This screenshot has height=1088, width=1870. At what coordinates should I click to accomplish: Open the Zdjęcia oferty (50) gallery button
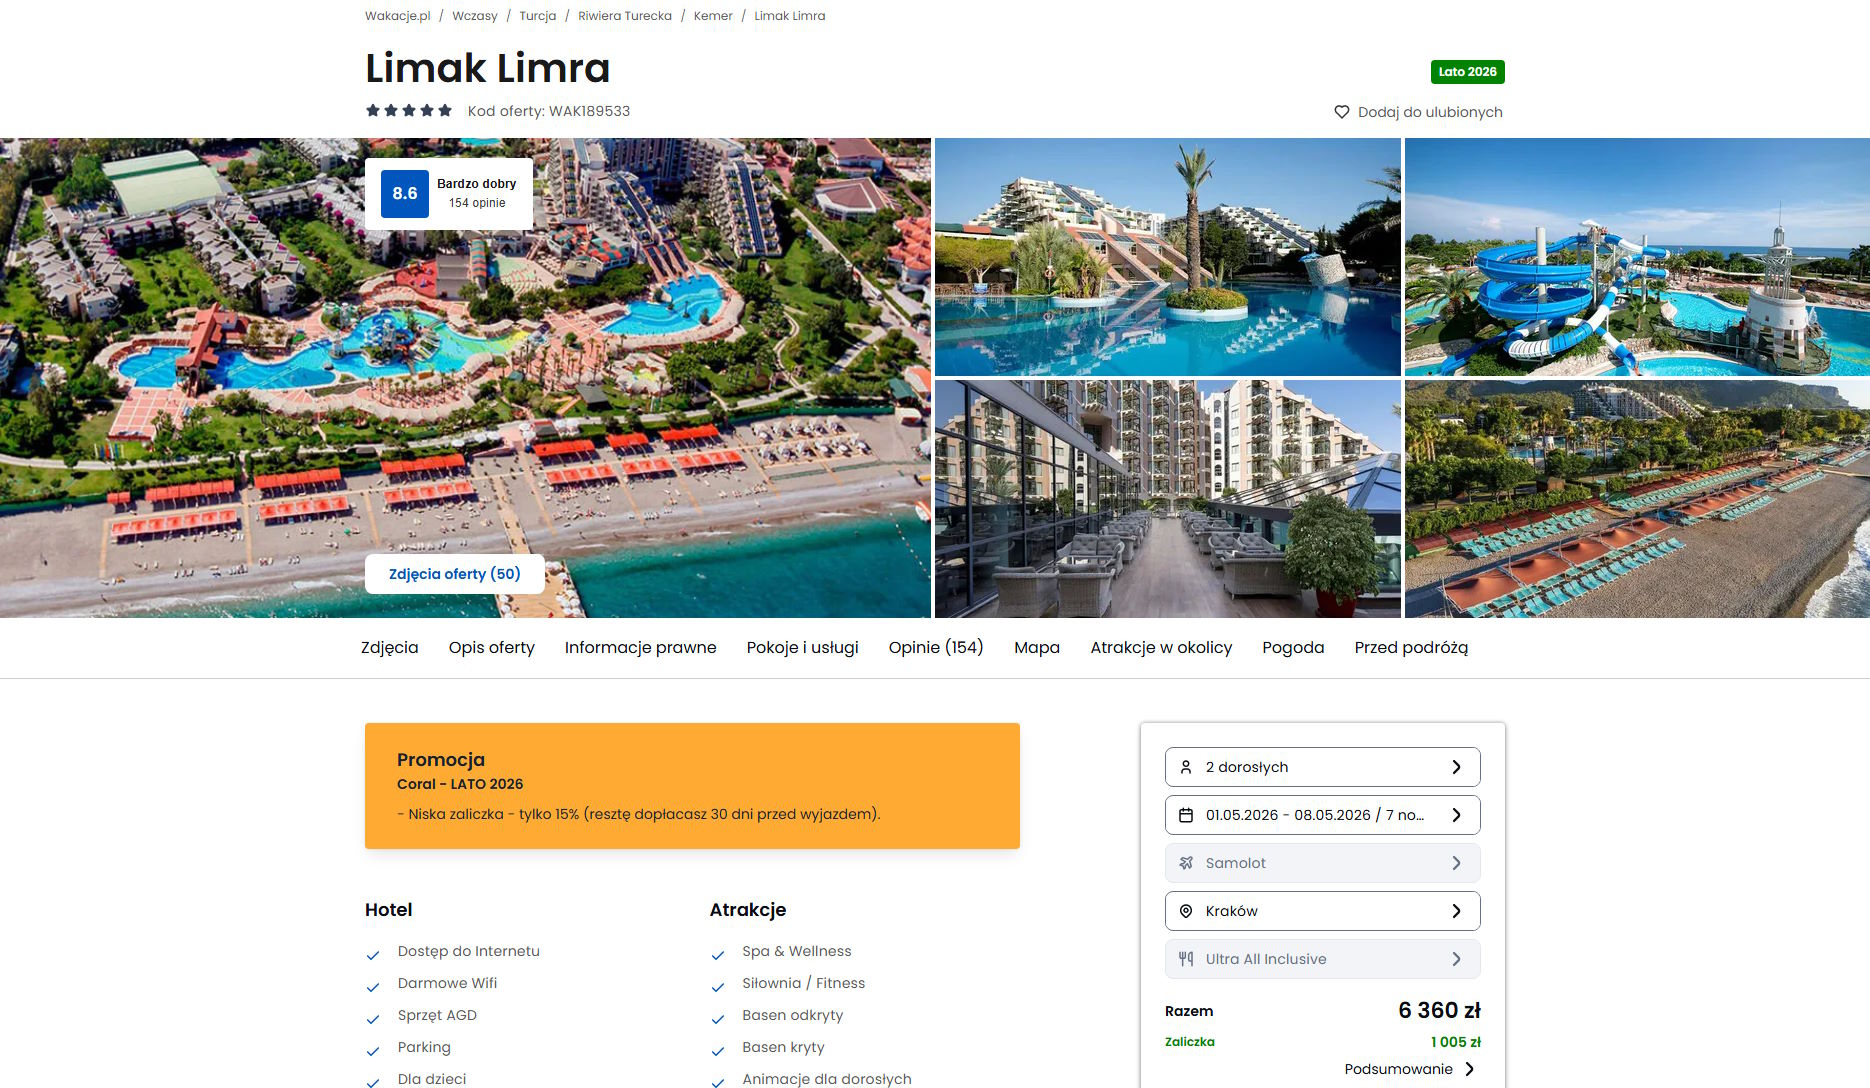(455, 574)
